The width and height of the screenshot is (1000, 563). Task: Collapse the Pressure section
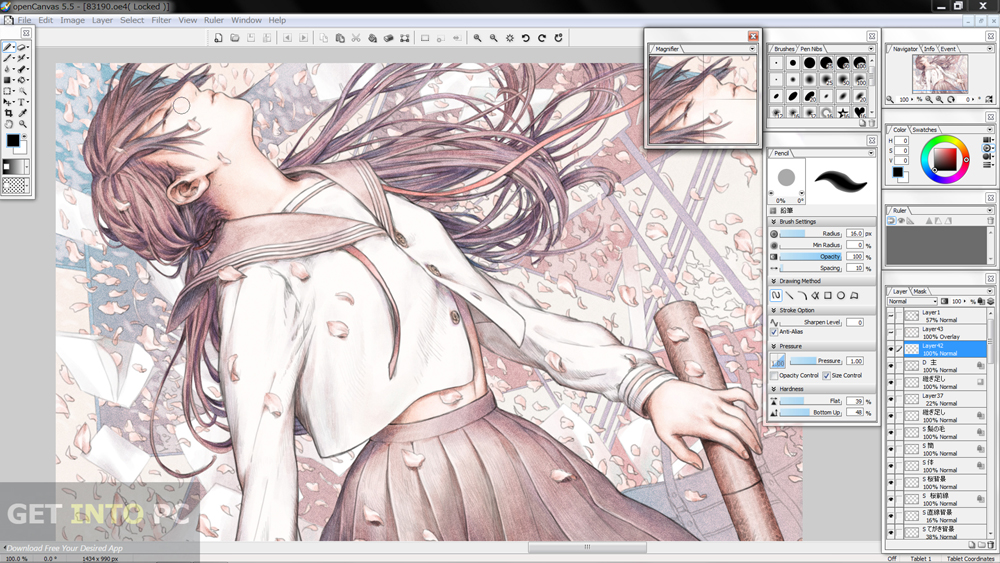coord(774,346)
